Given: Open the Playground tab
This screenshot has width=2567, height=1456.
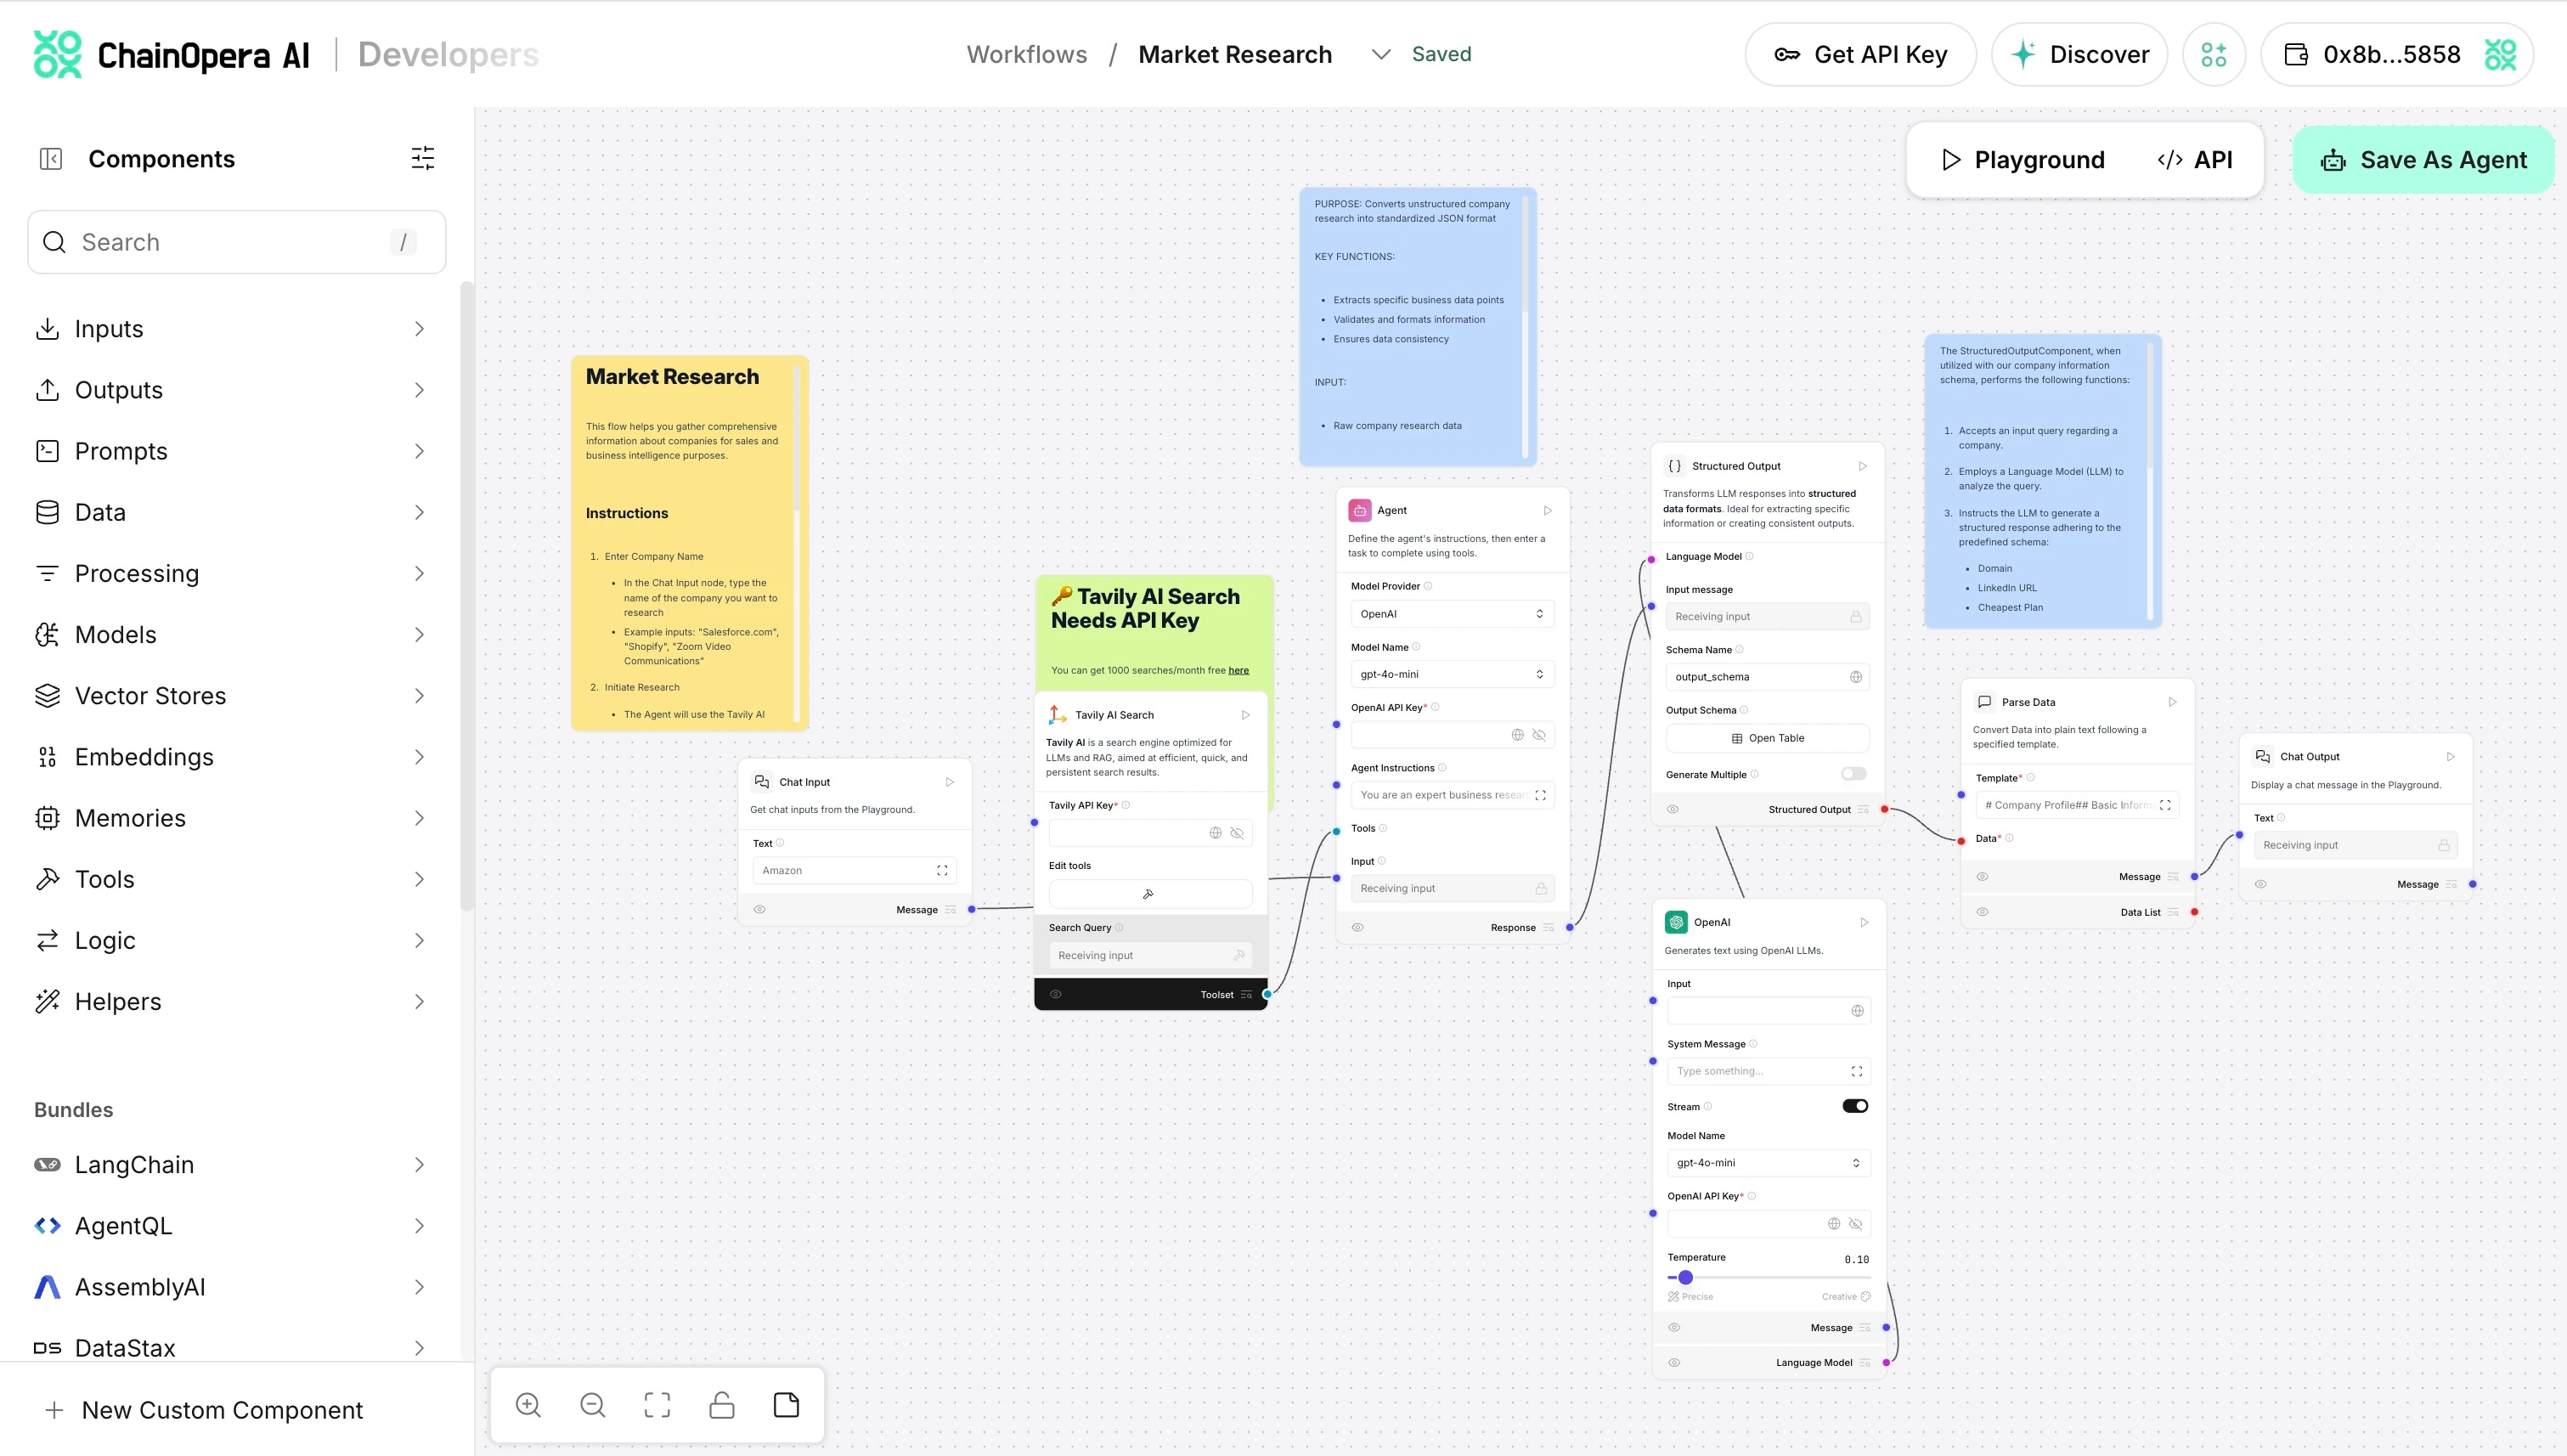Looking at the screenshot, I should tap(2023, 160).
